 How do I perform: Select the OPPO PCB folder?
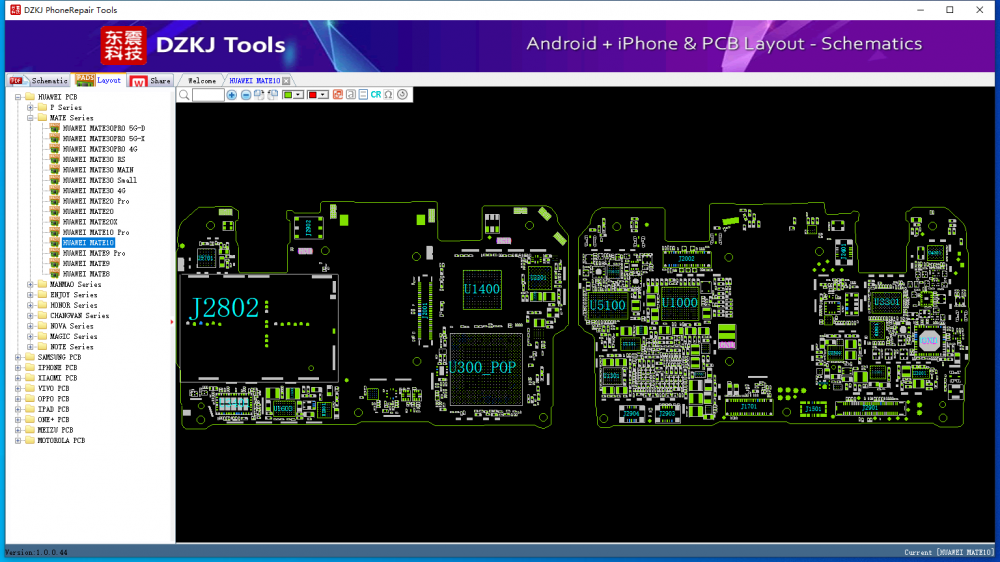(53, 399)
